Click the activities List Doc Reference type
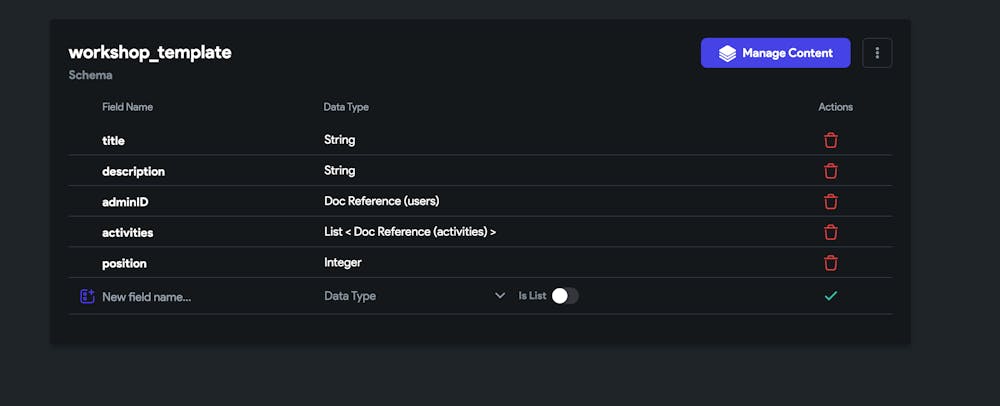Viewport: 1000px width, 406px height. point(410,232)
